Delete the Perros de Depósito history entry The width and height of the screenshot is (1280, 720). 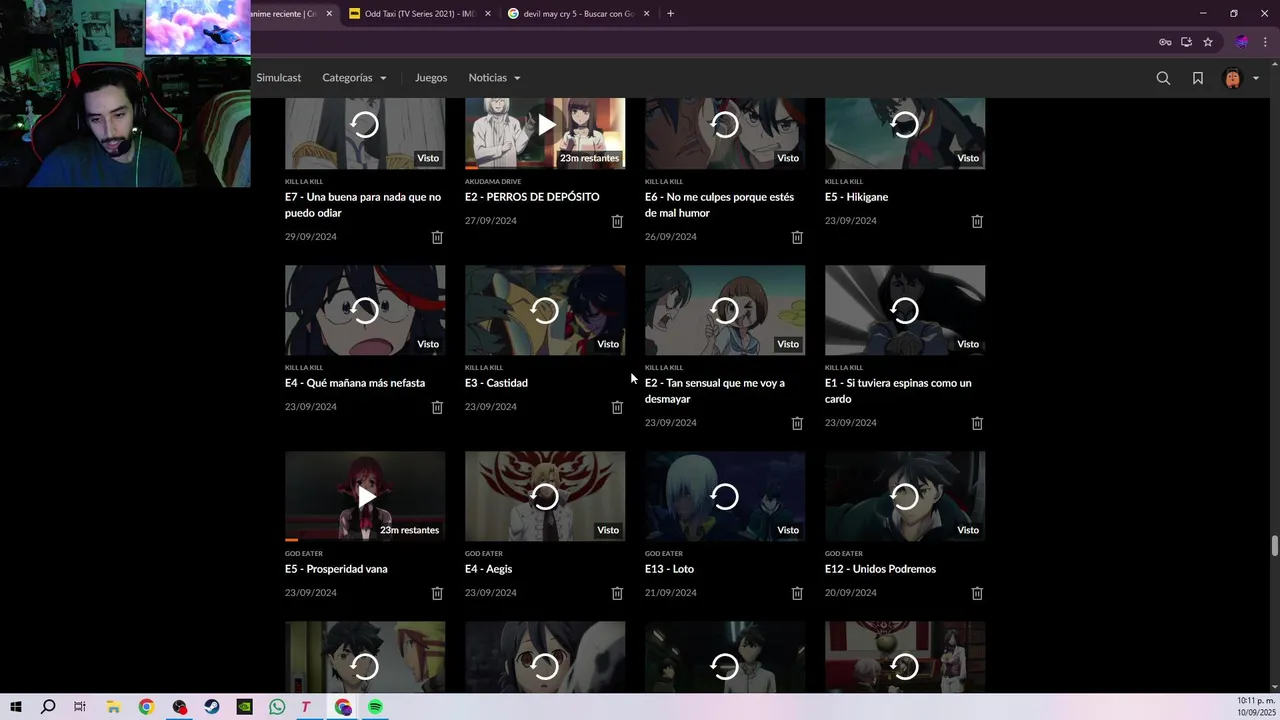tap(617, 221)
